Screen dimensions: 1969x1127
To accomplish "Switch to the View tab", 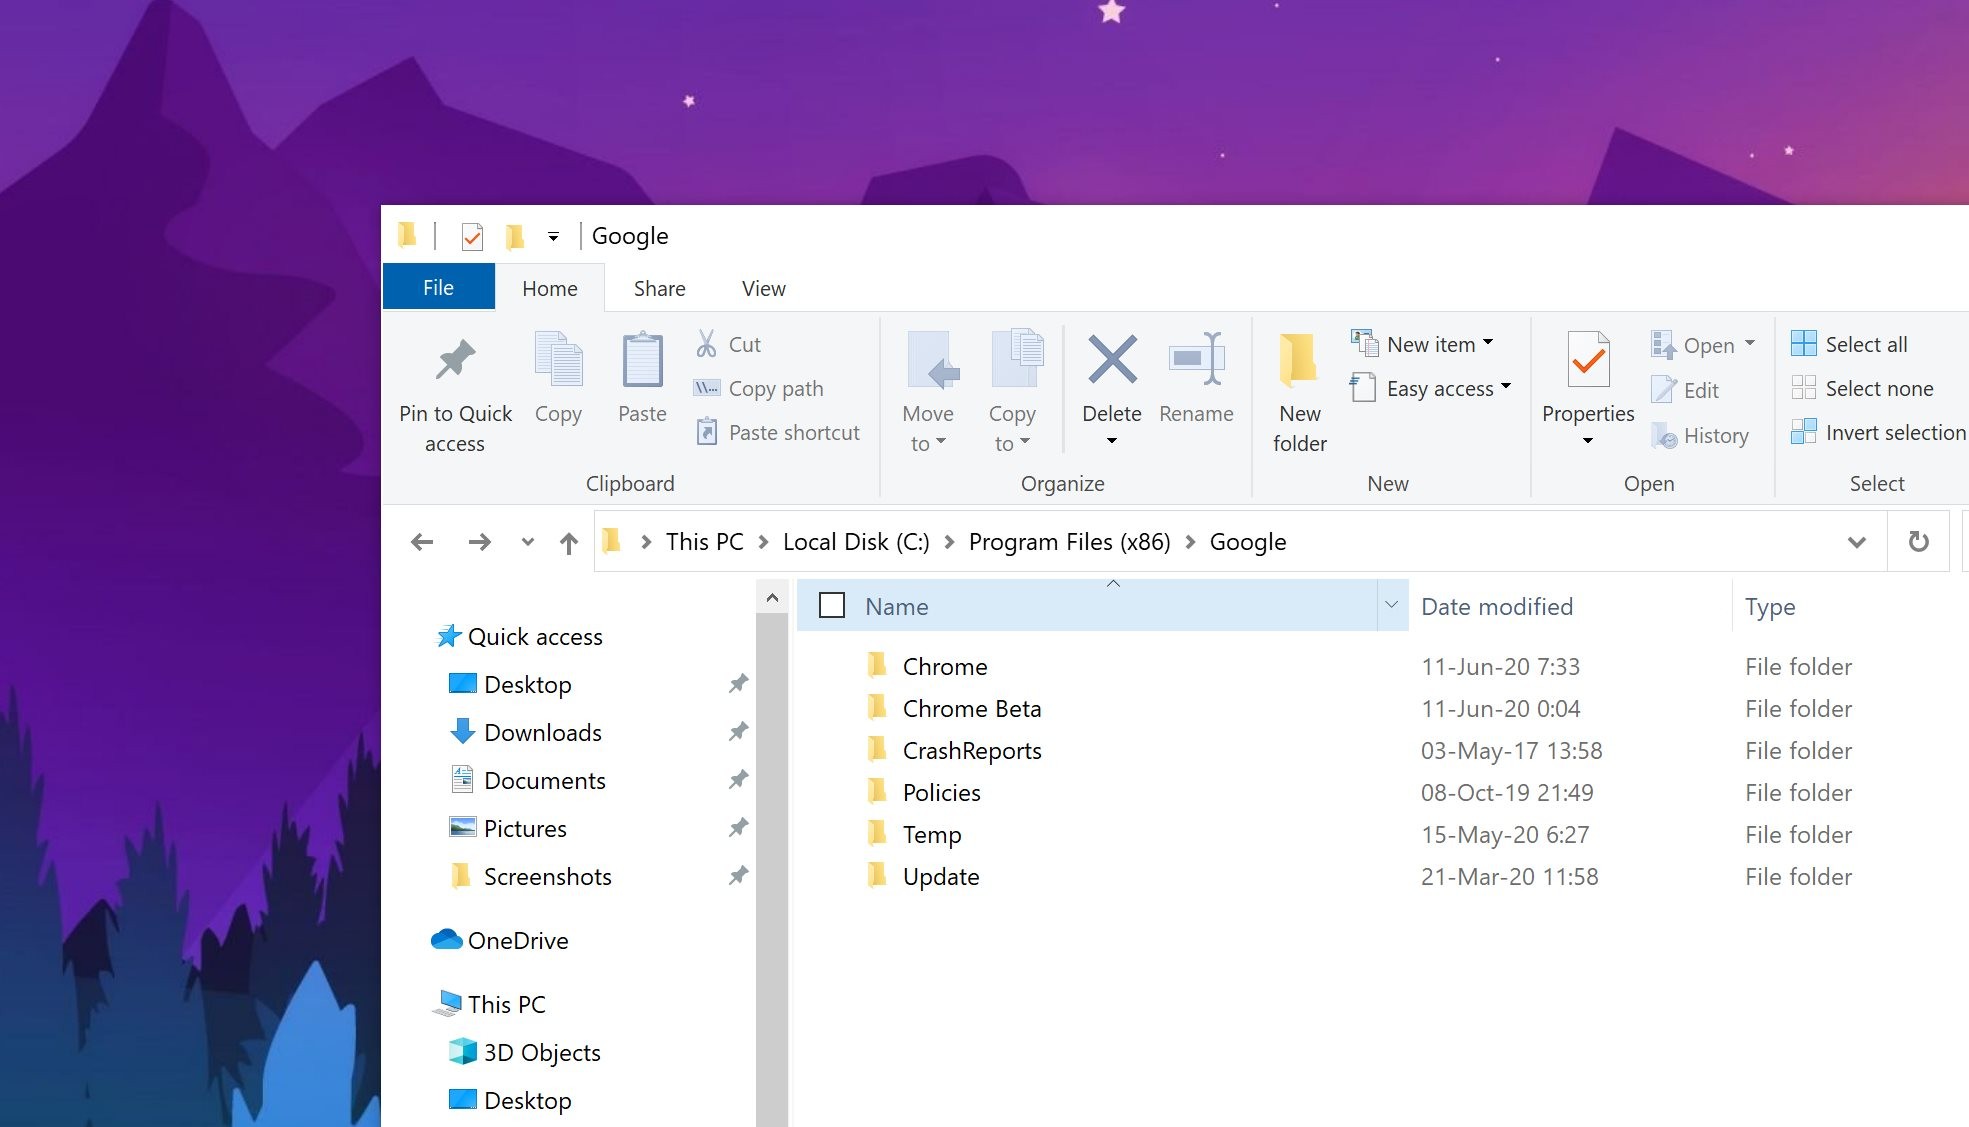I will [762, 288].
